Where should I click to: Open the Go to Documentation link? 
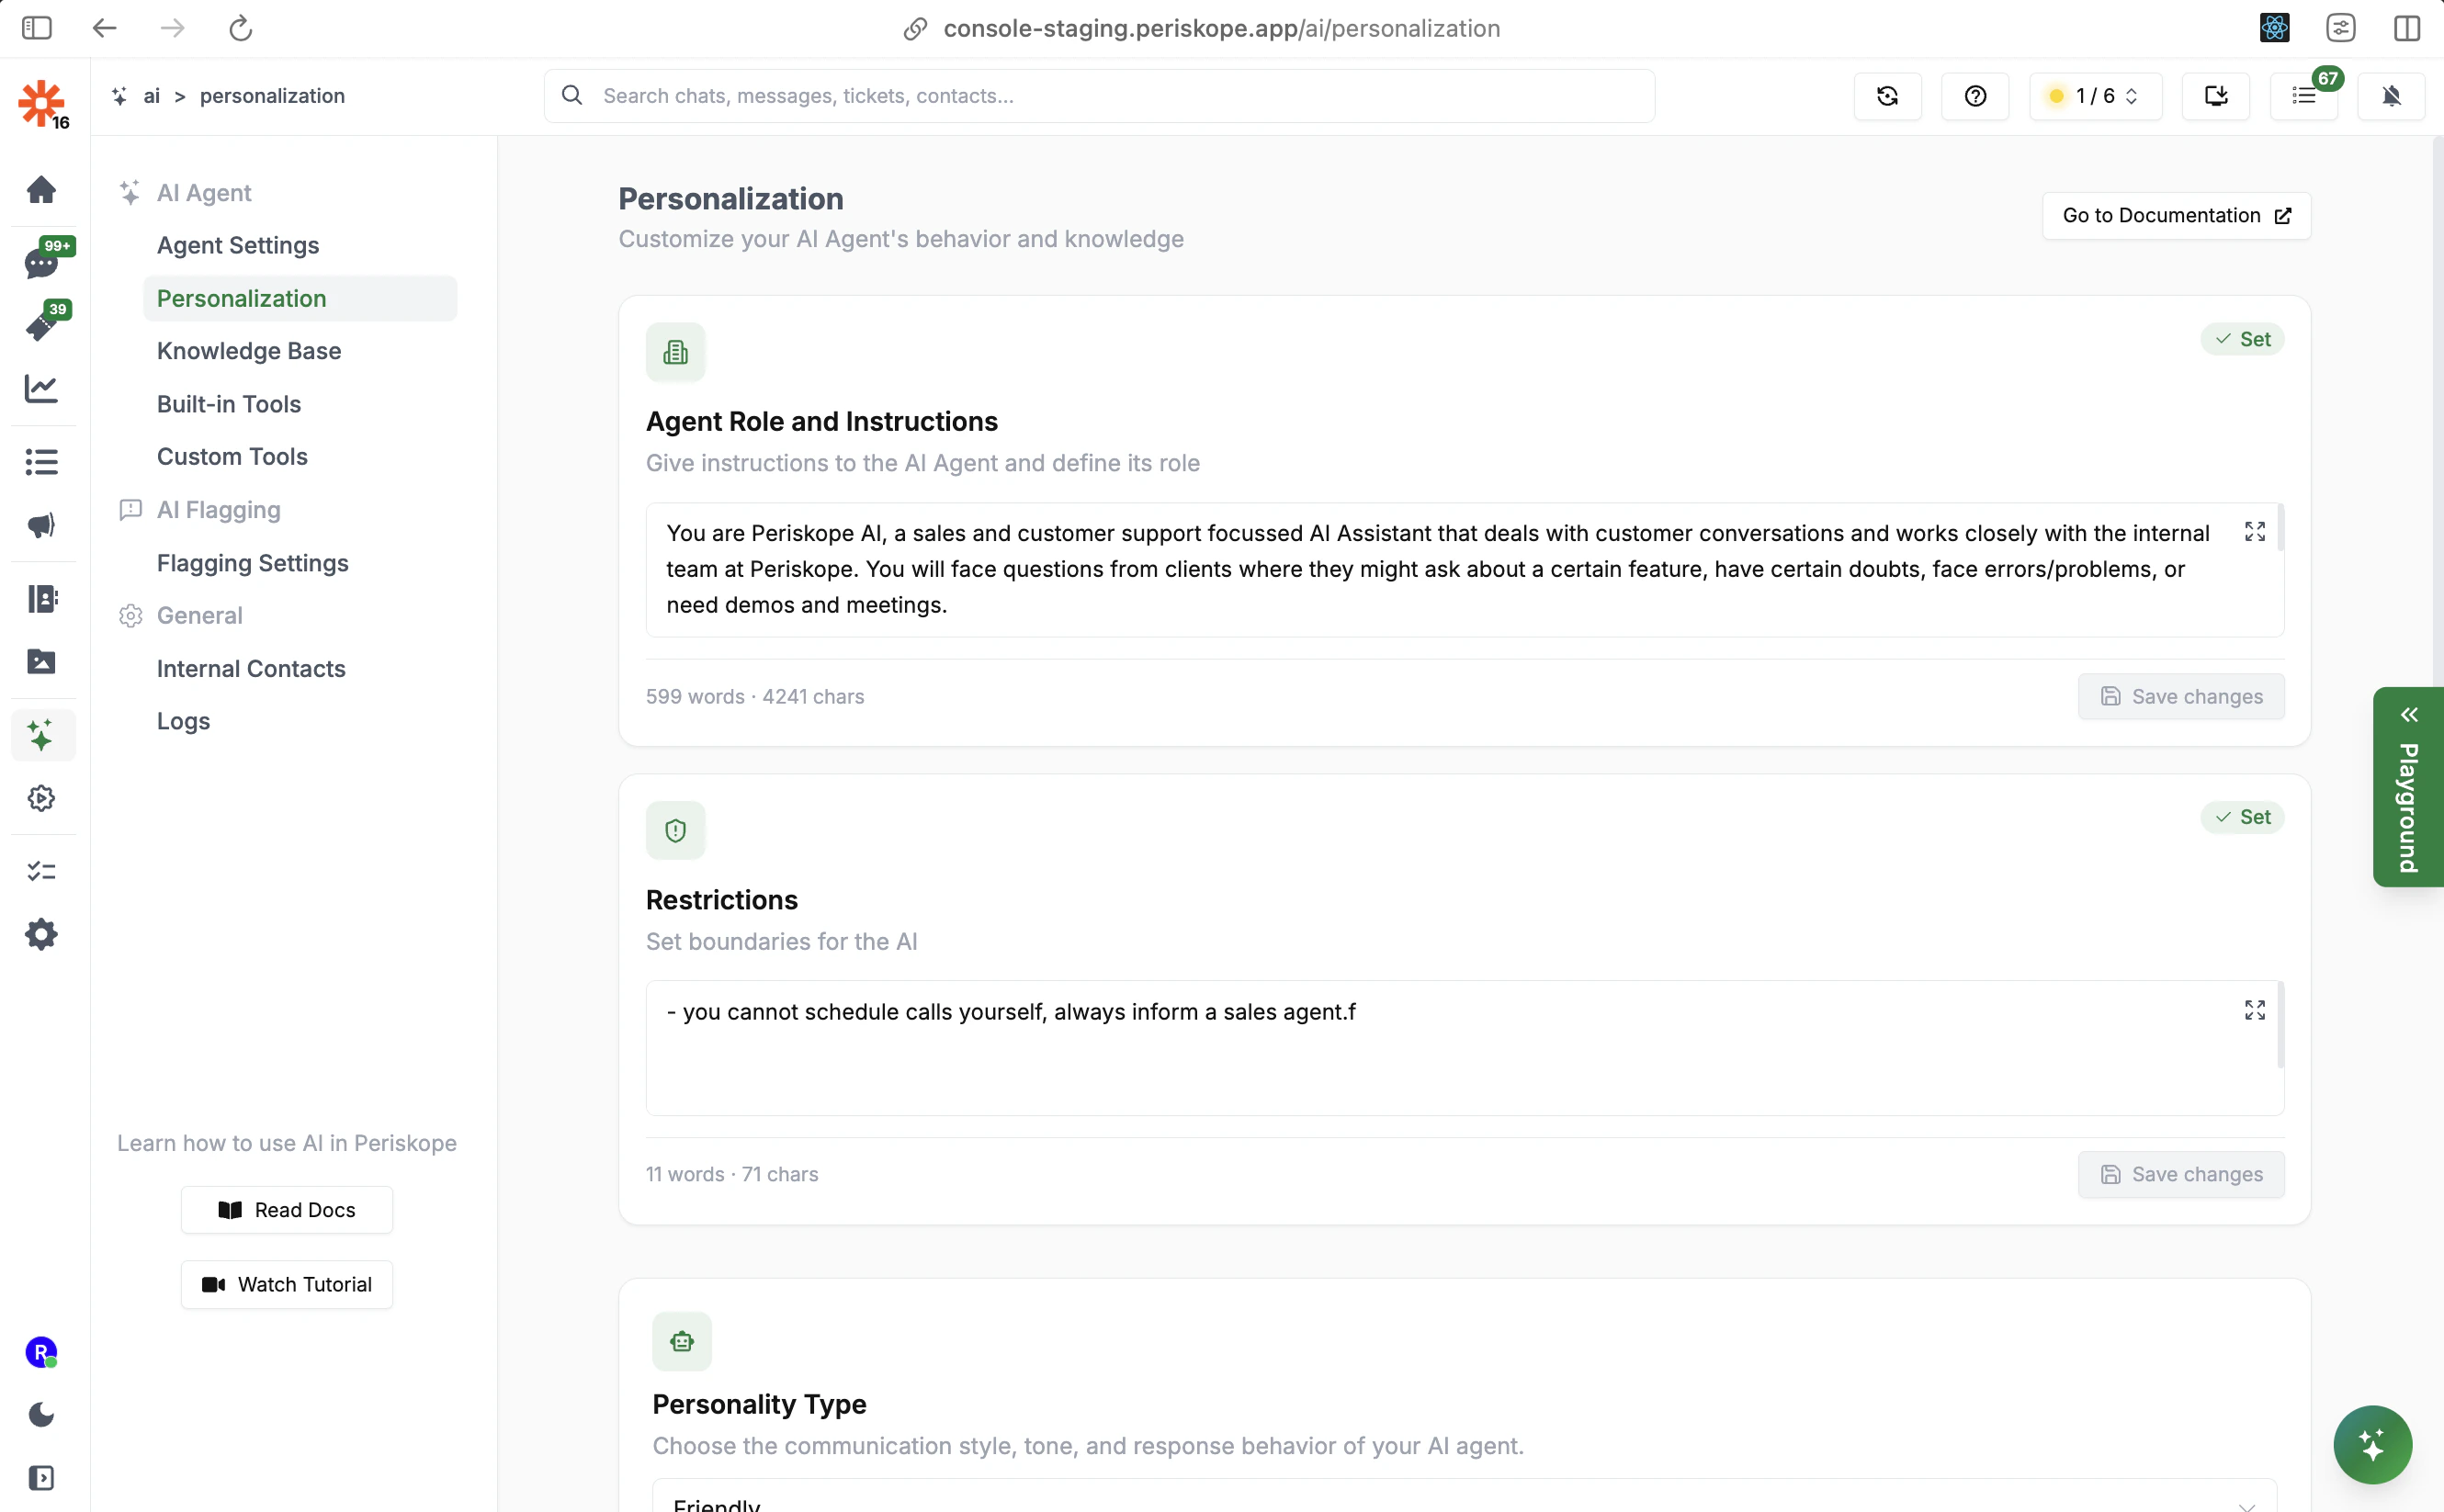click(x=2175, y=215)
